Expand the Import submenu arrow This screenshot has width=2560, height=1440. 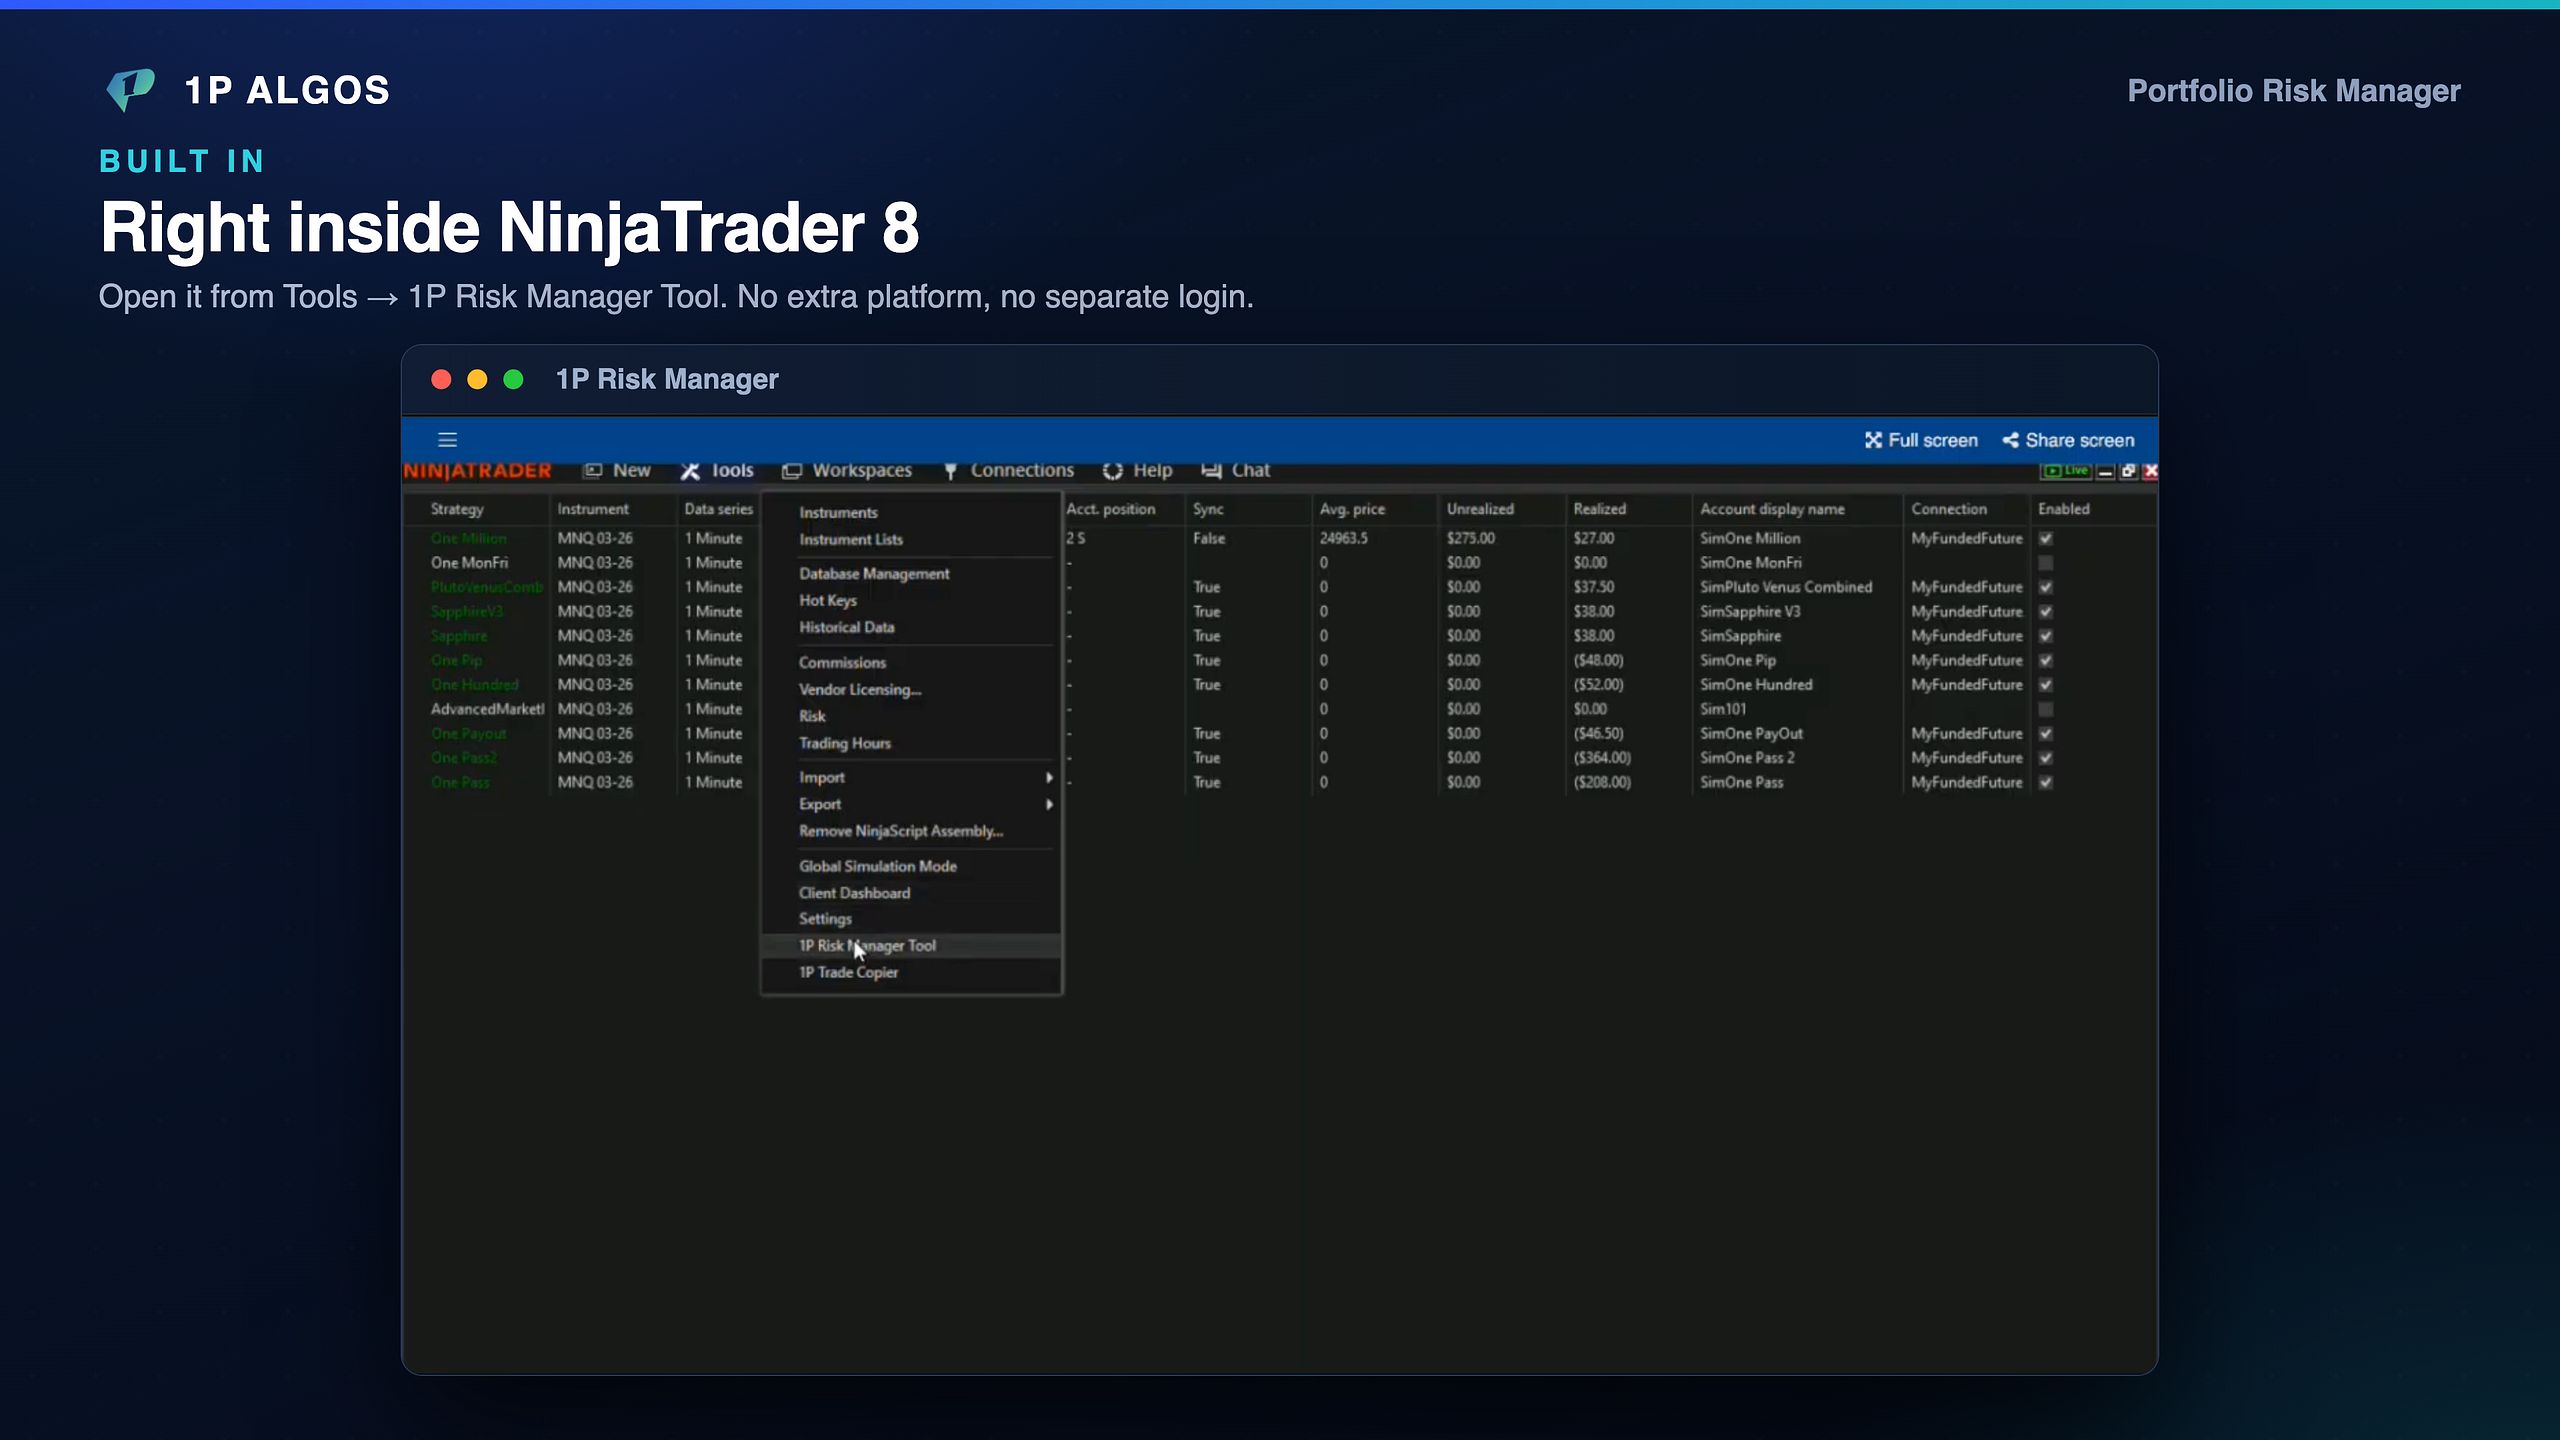point(1049,777)
